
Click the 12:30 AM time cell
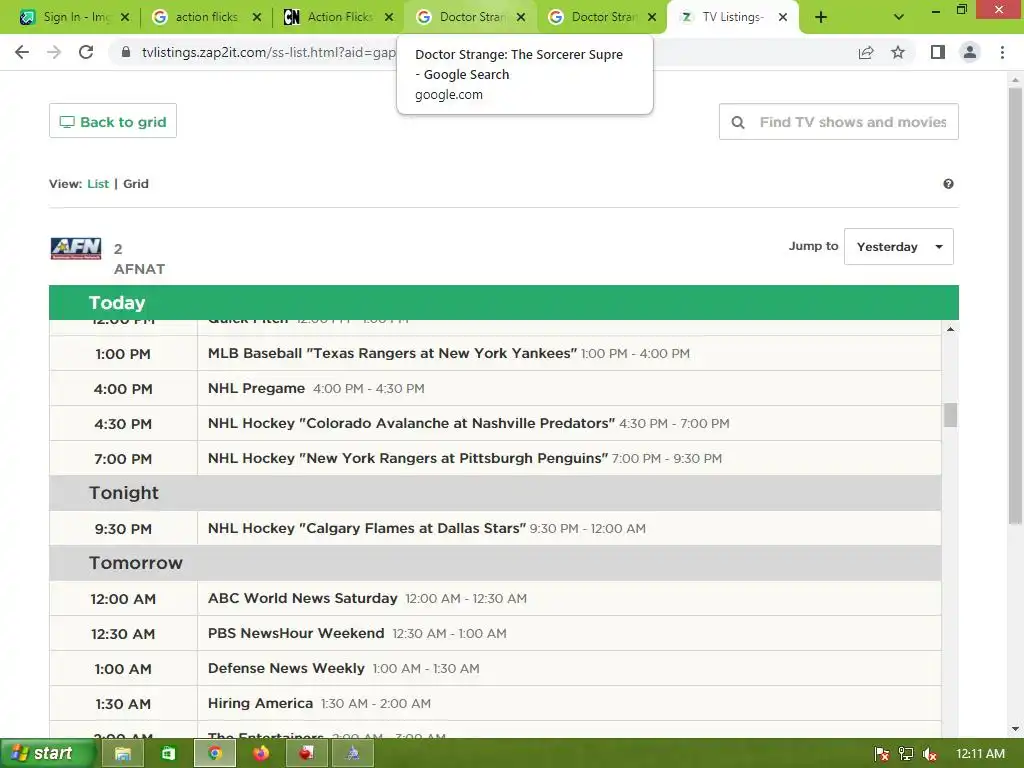(x=123, y=633)
